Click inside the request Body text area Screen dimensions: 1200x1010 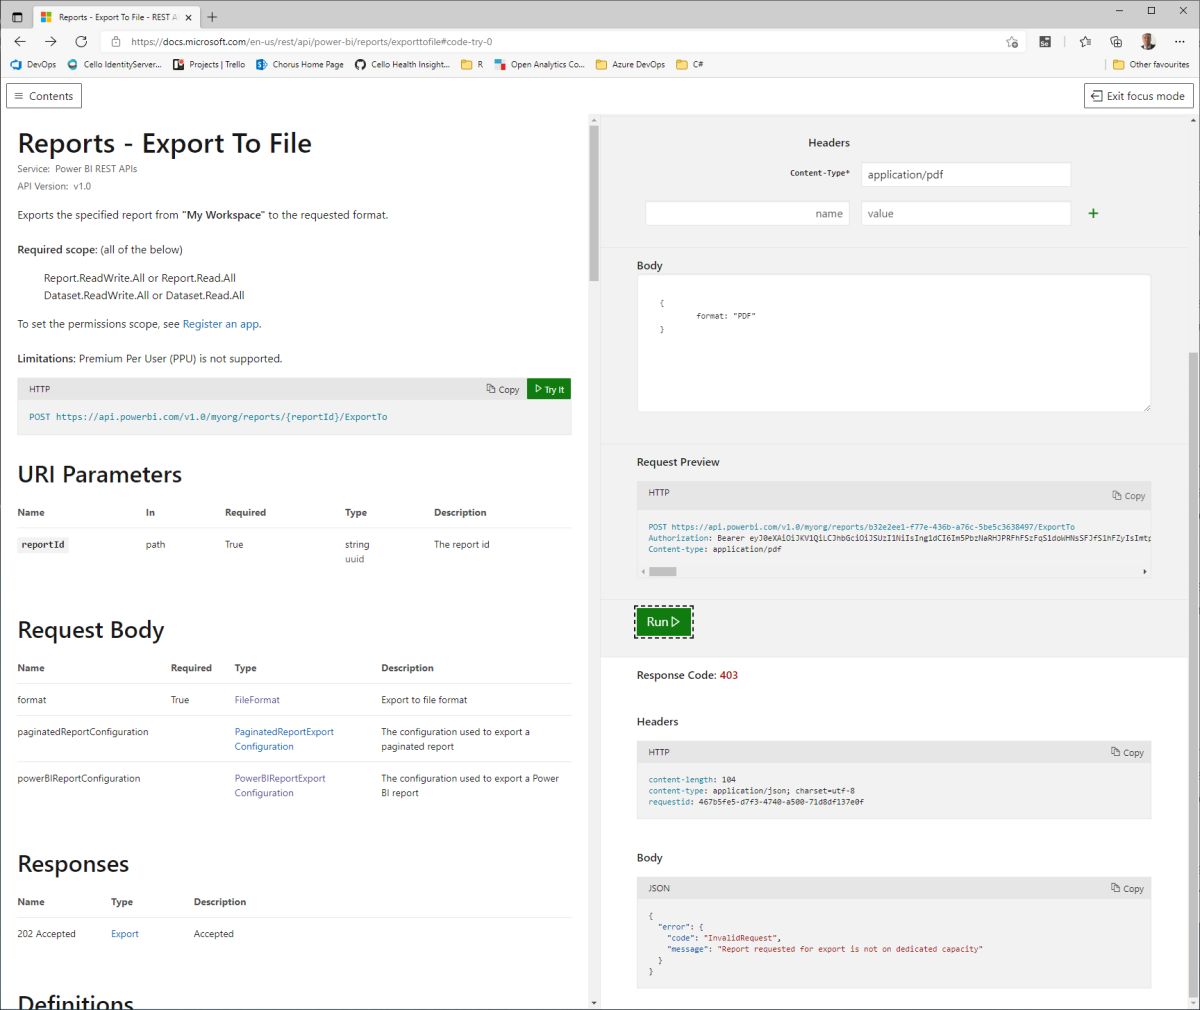click(x=894, y=343)
